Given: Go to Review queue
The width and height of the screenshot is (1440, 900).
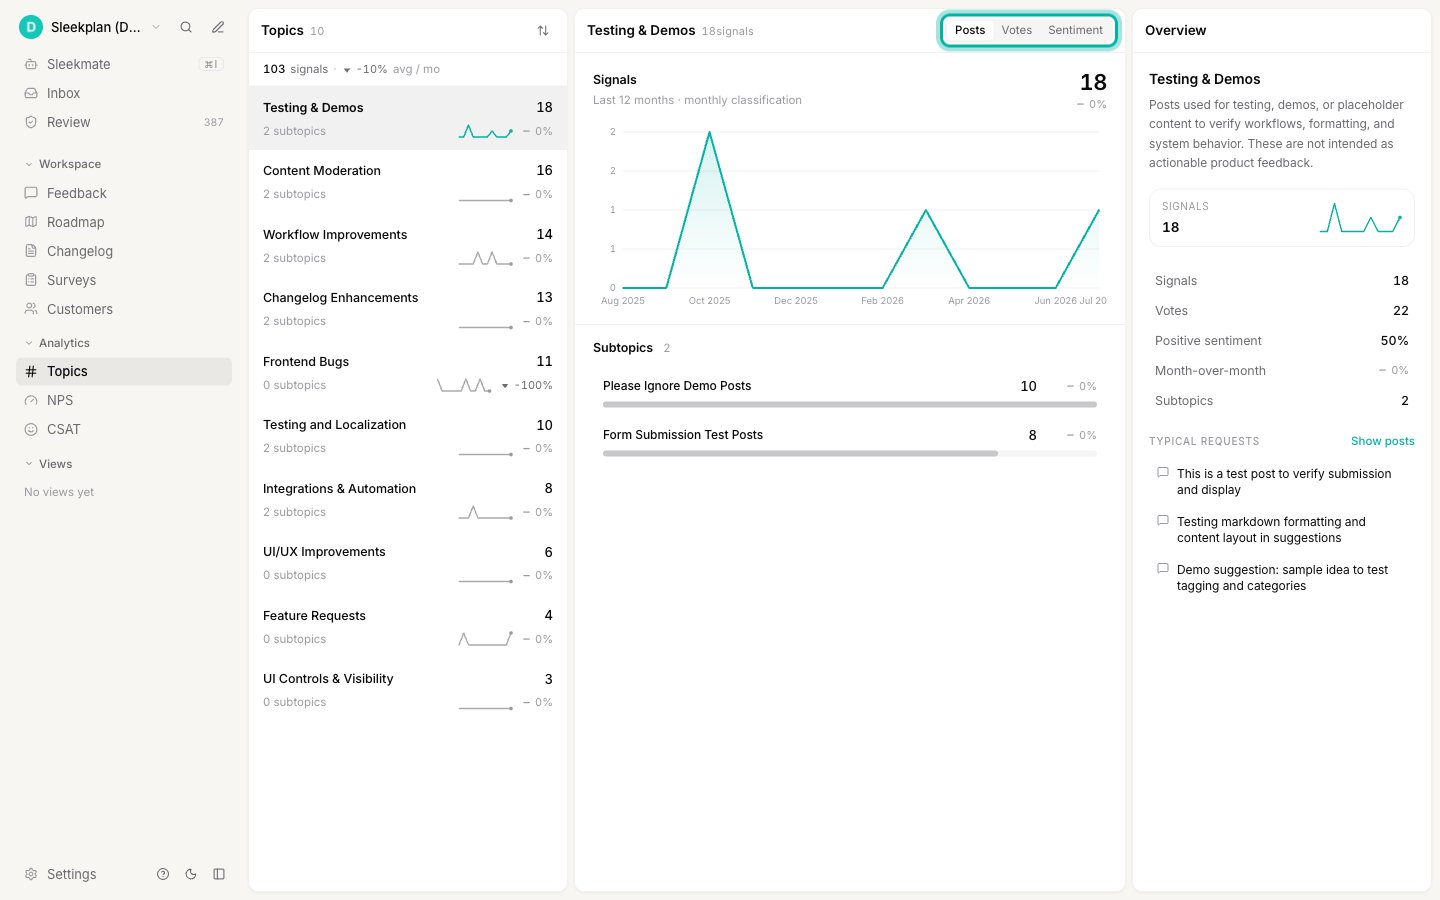Looking at the screenshot, I should click(124, 122).
